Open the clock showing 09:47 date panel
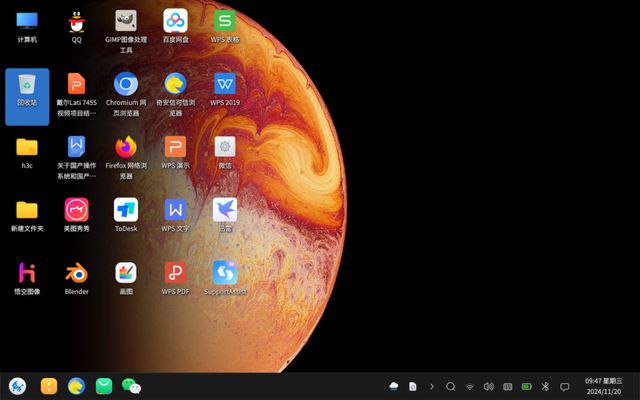 [604, 386]
